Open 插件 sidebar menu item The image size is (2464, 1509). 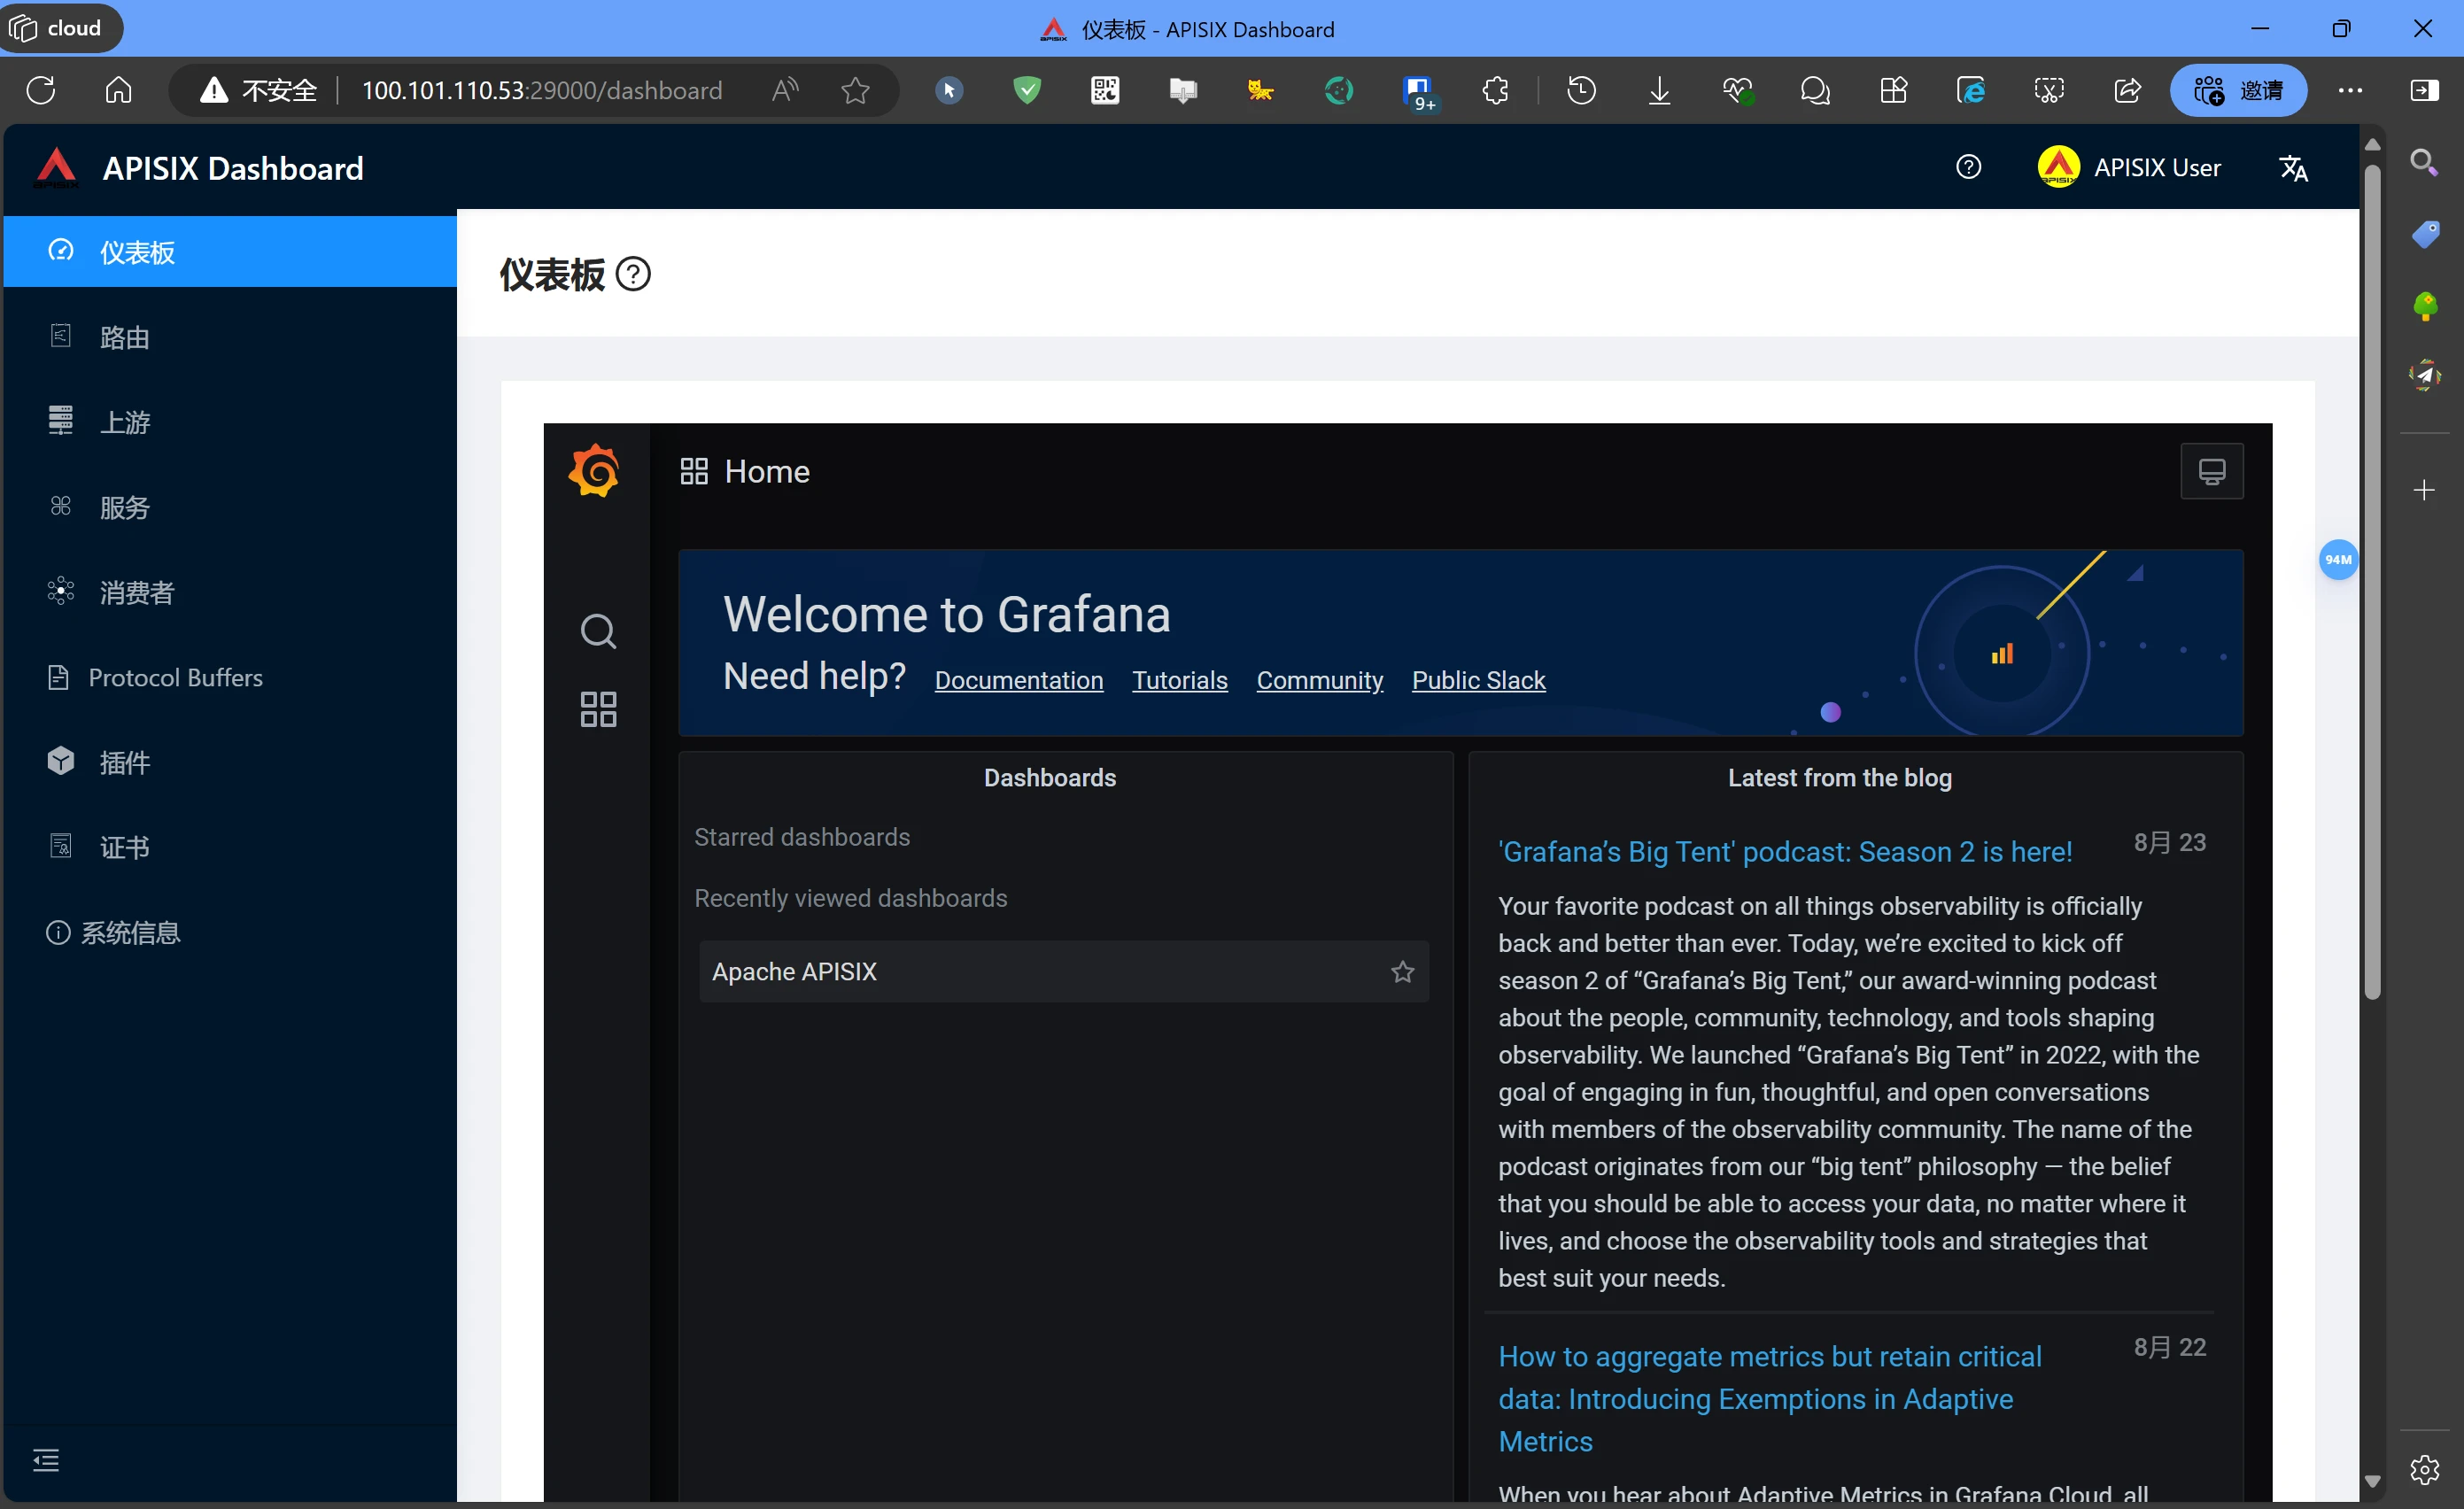(125, 762)
